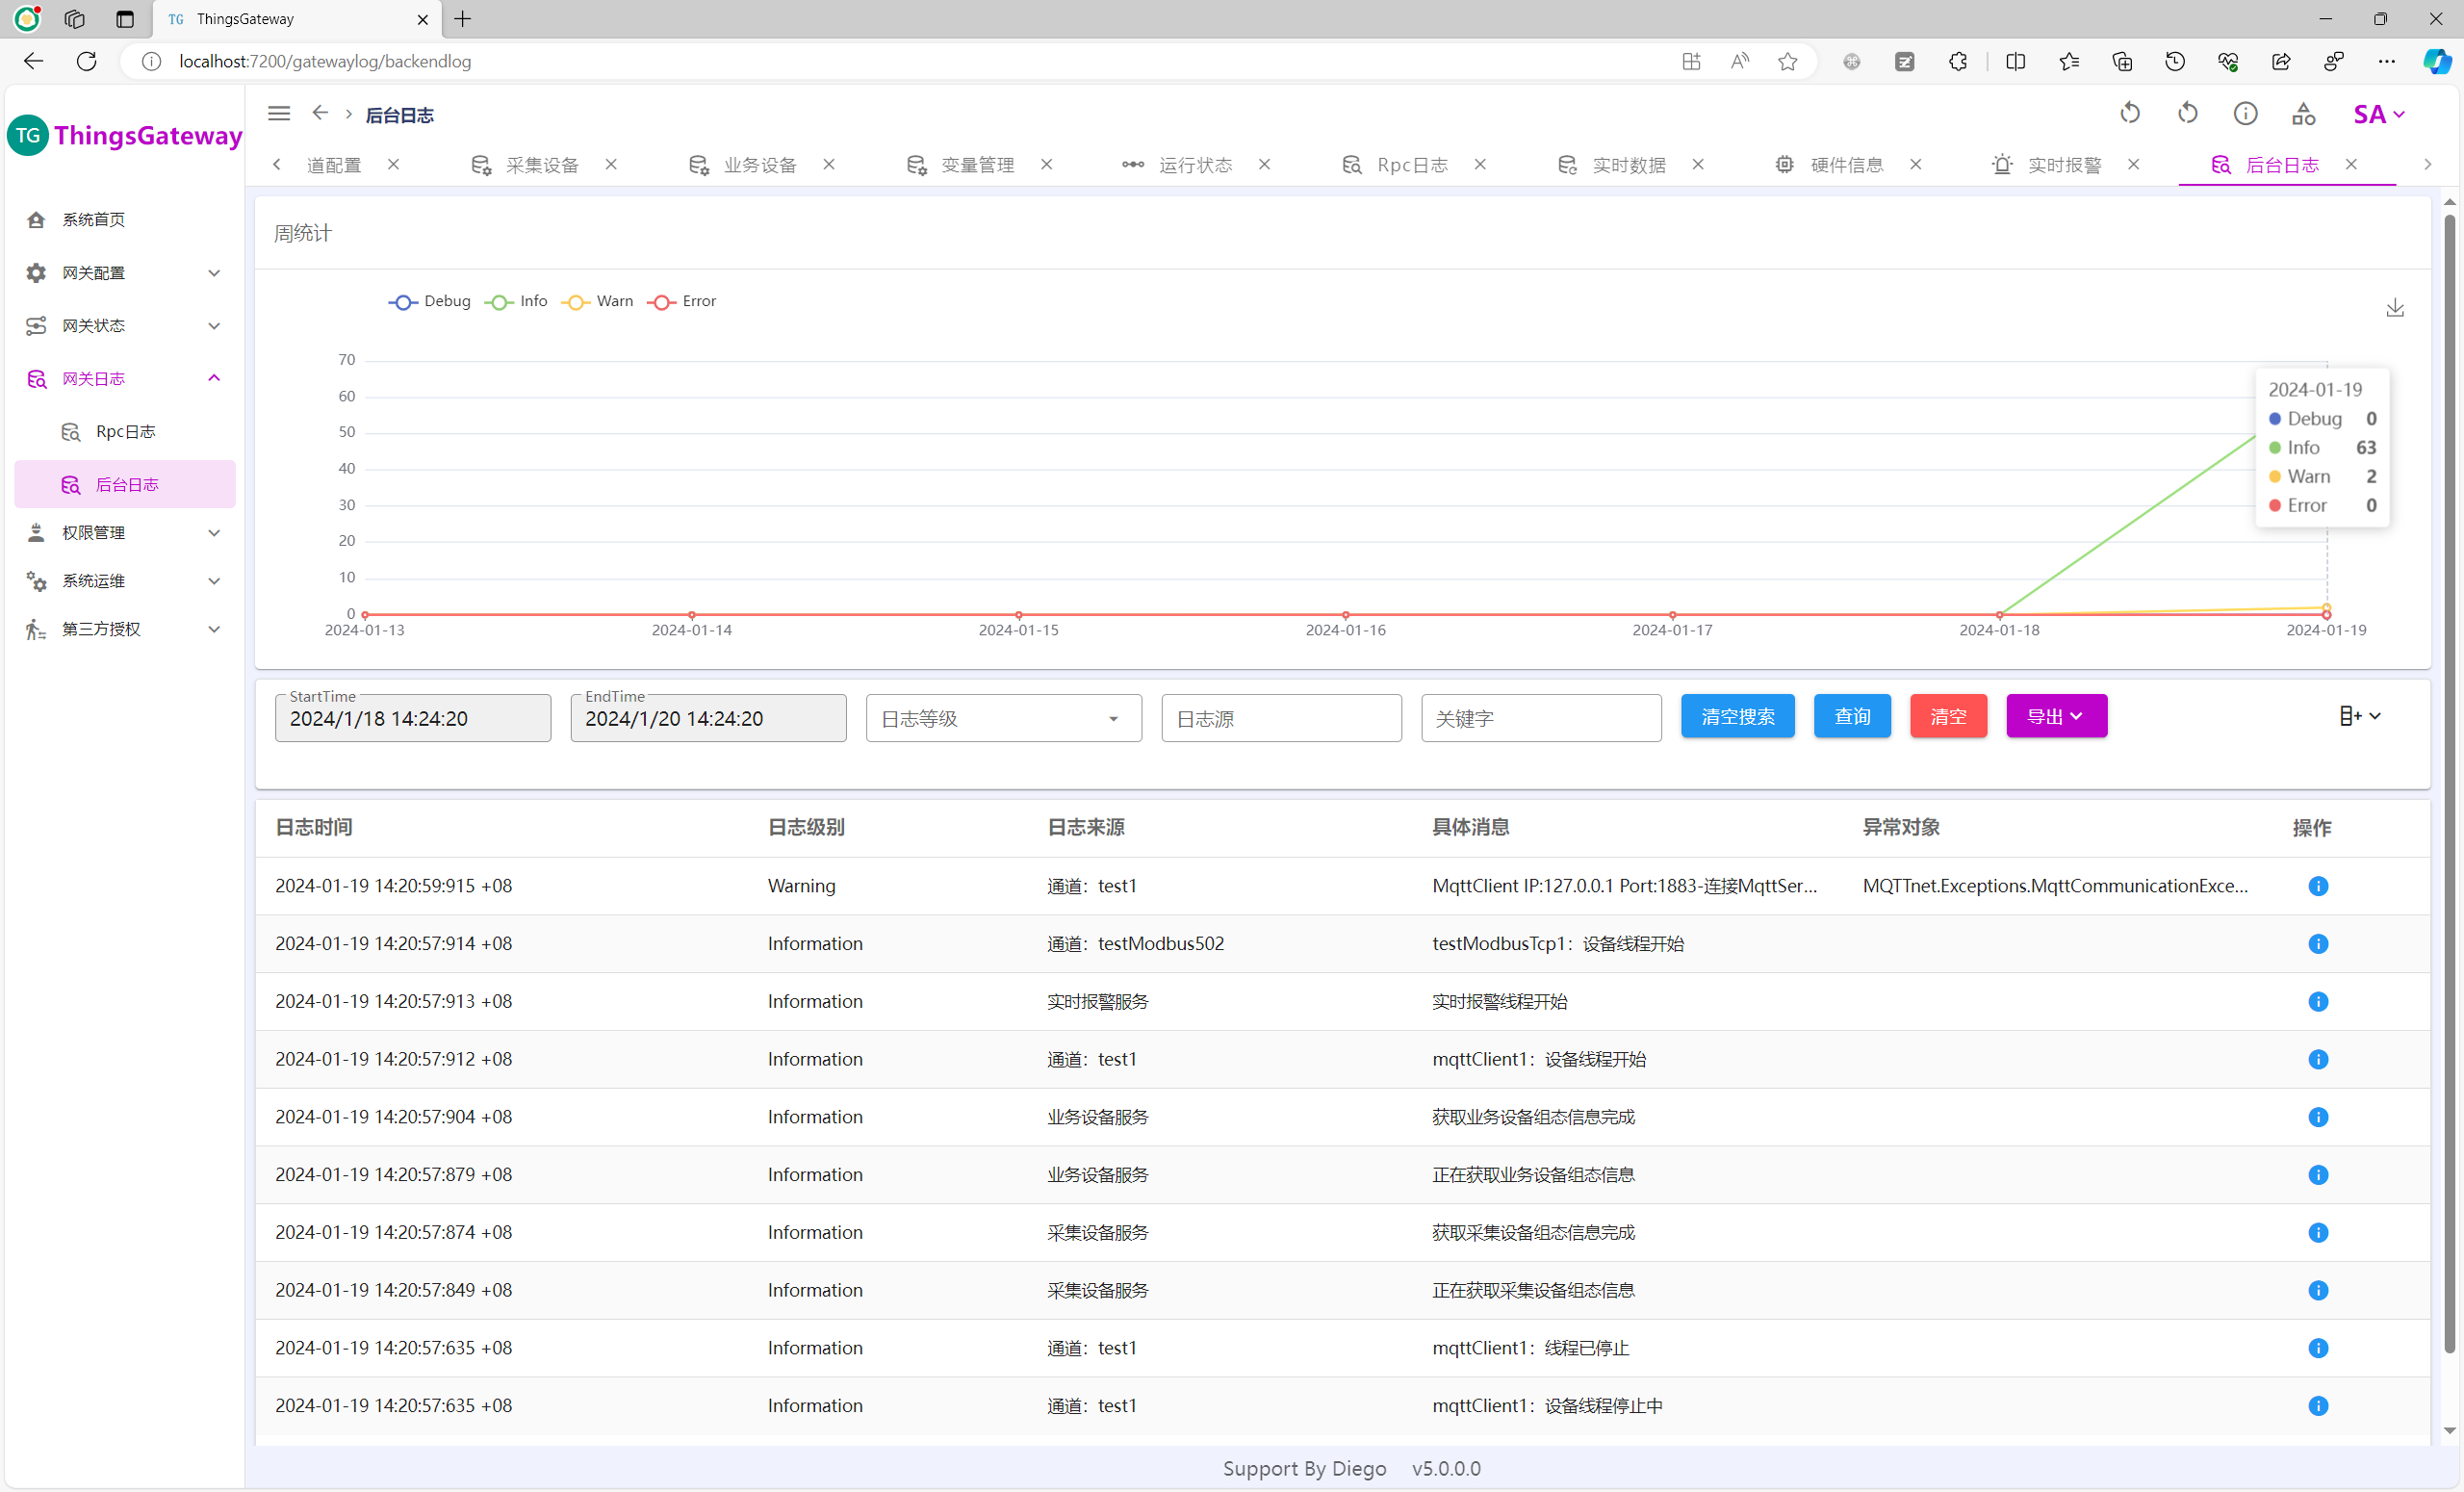Image resolution: width=2464 pixels, height=1492 pixels.
Task: Click the about info icon in header
Action: [x=2245, y=114]
